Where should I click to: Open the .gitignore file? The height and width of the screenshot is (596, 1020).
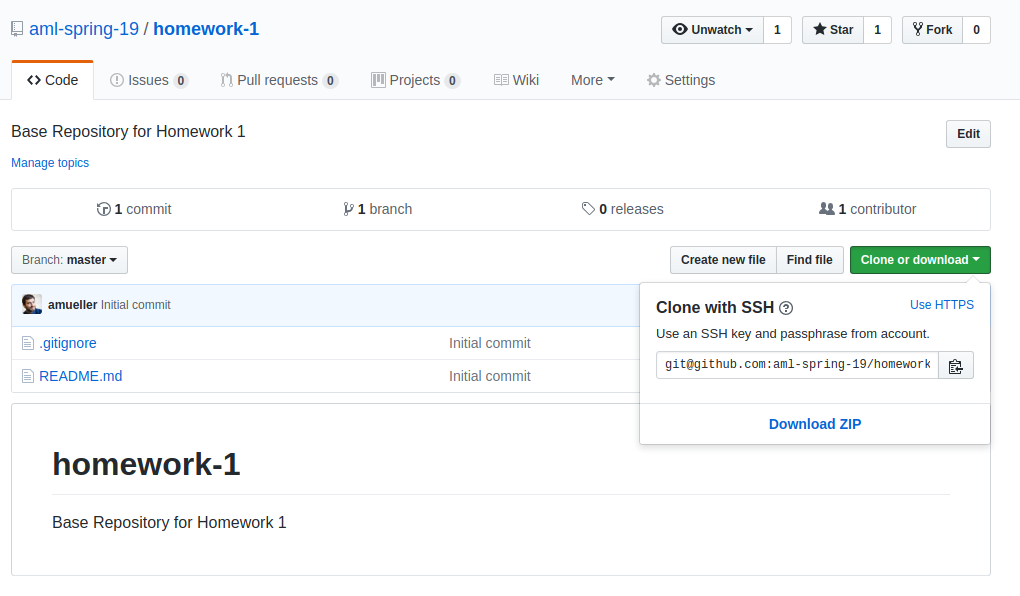[68, 343]
